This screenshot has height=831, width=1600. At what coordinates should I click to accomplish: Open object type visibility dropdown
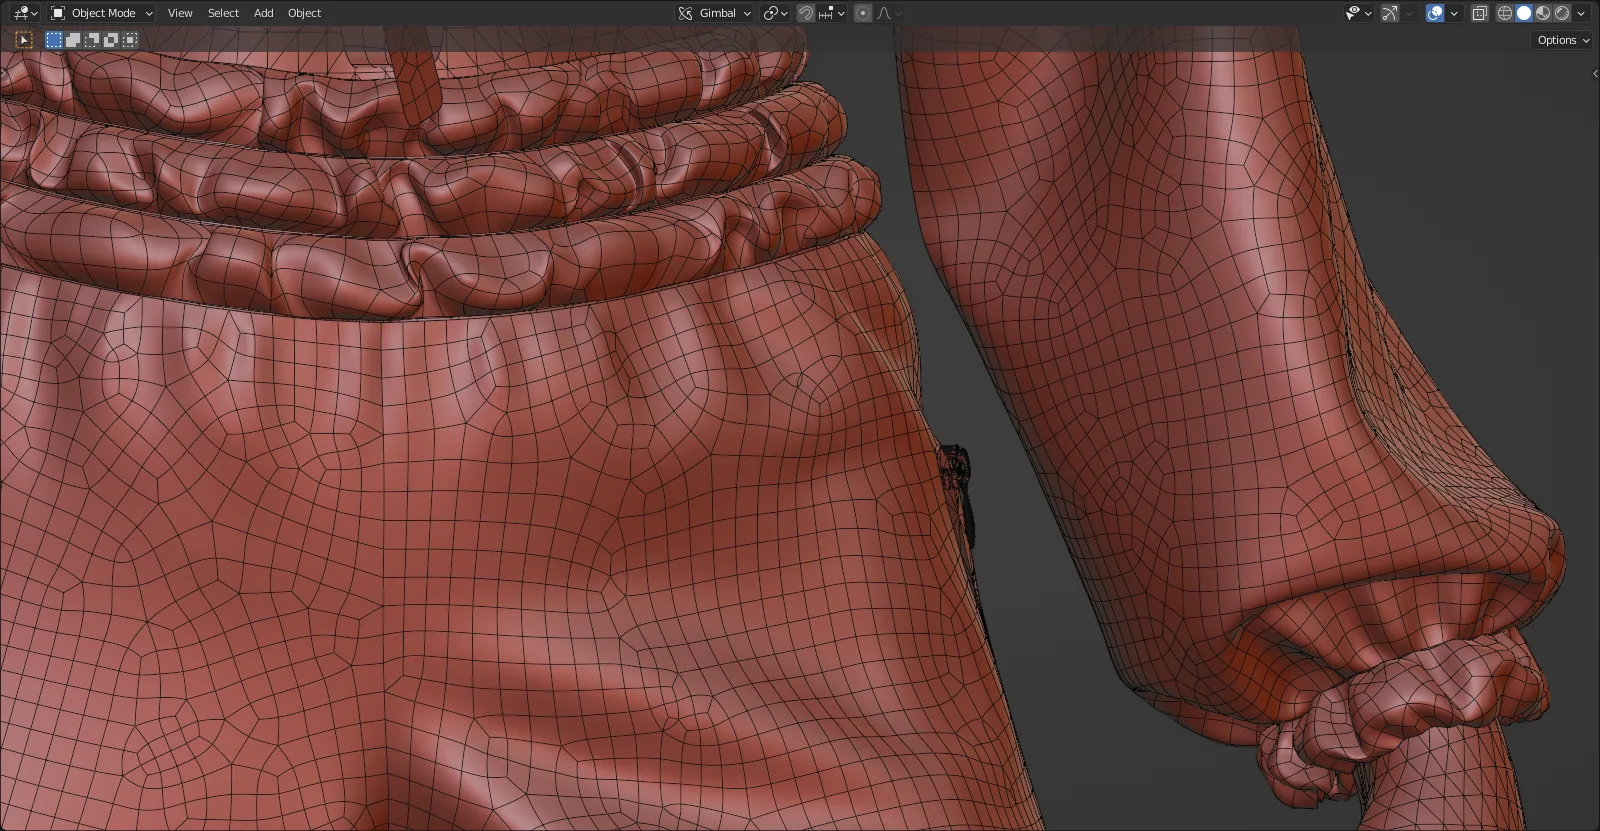[x=1358, y=13]
